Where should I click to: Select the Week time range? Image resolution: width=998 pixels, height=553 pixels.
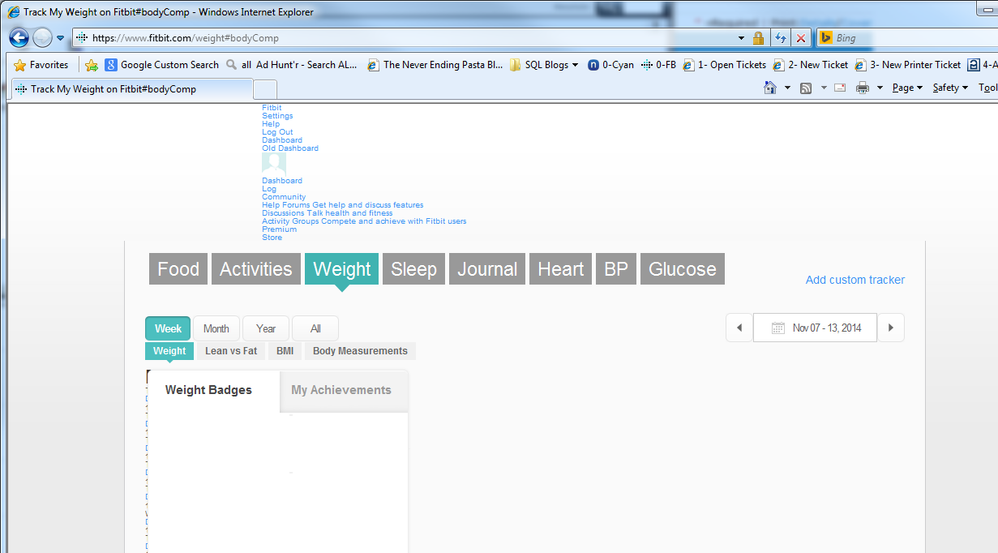[x=168, y=329]
